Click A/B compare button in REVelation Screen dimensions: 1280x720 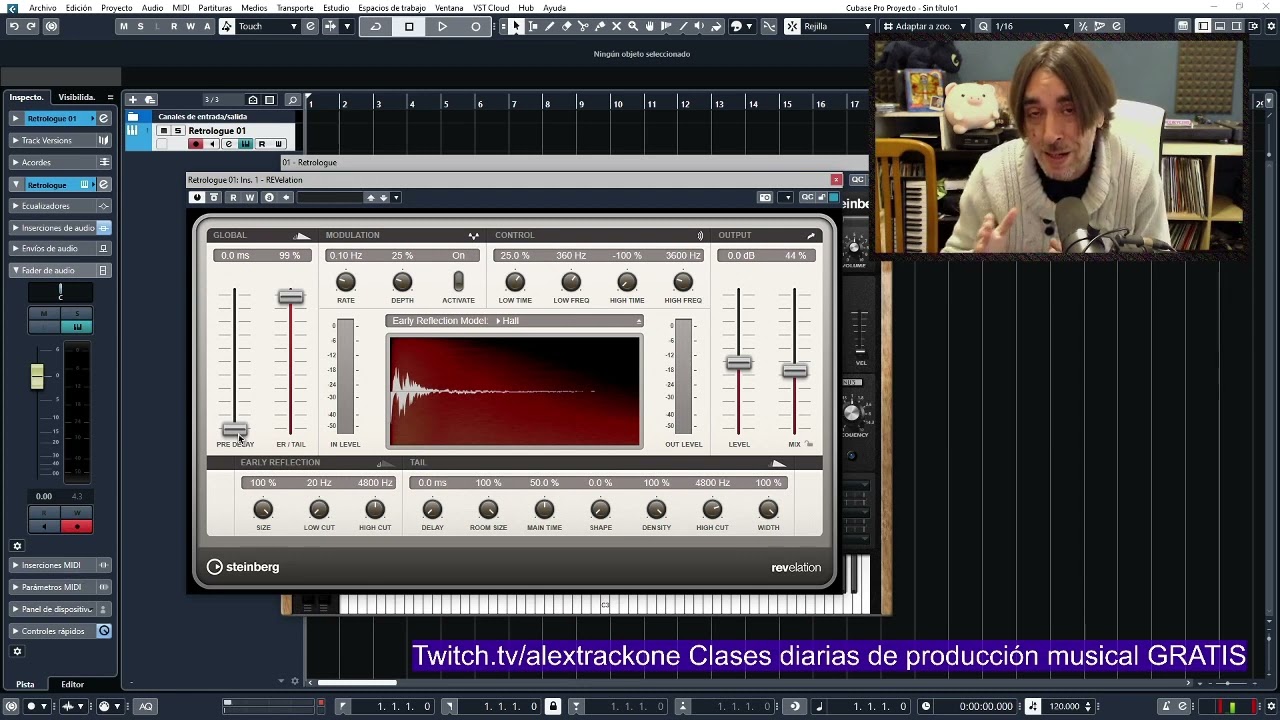coord(269,197)
